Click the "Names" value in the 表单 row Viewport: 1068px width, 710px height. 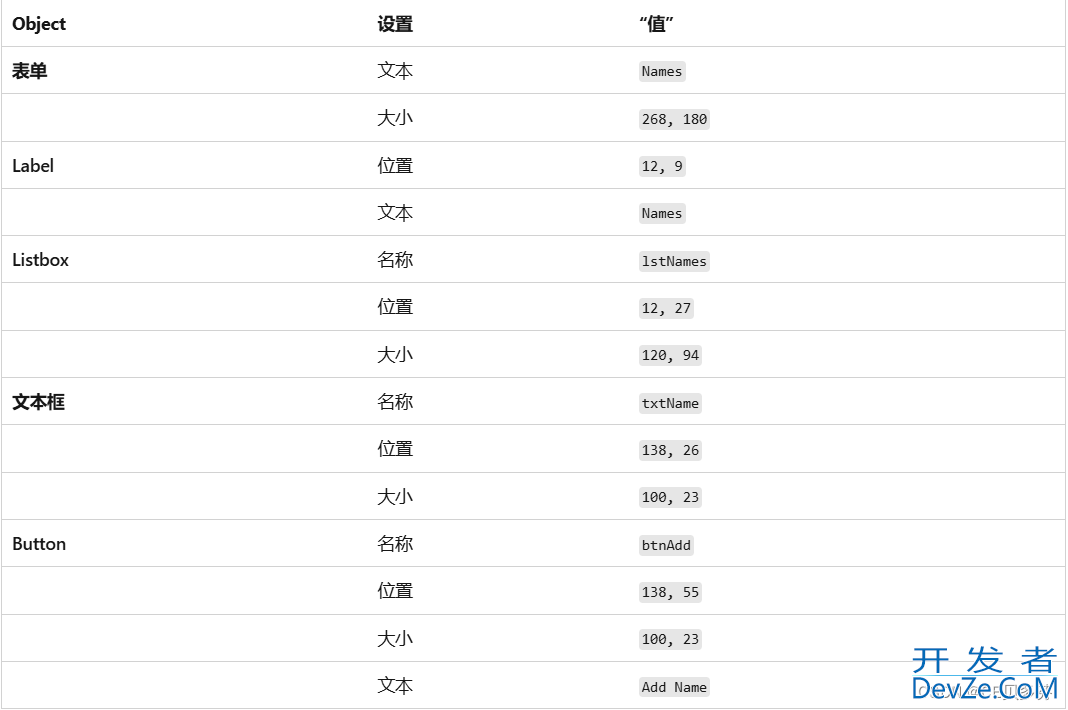point(662,71)
